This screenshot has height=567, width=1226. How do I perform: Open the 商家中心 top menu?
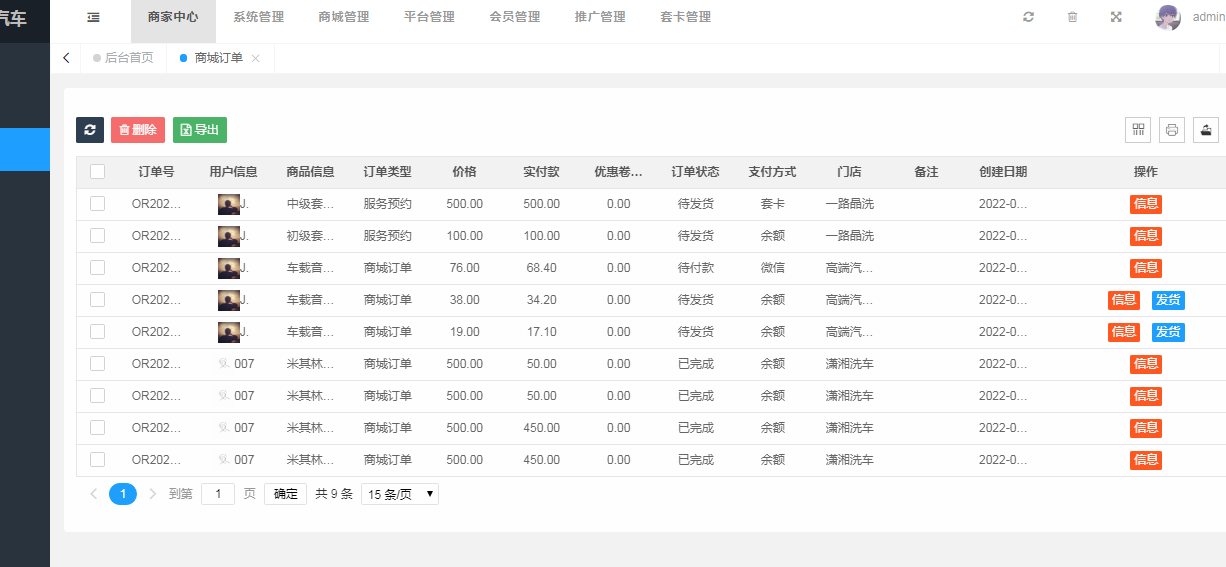pyautogui.click(x=173, y=17)
